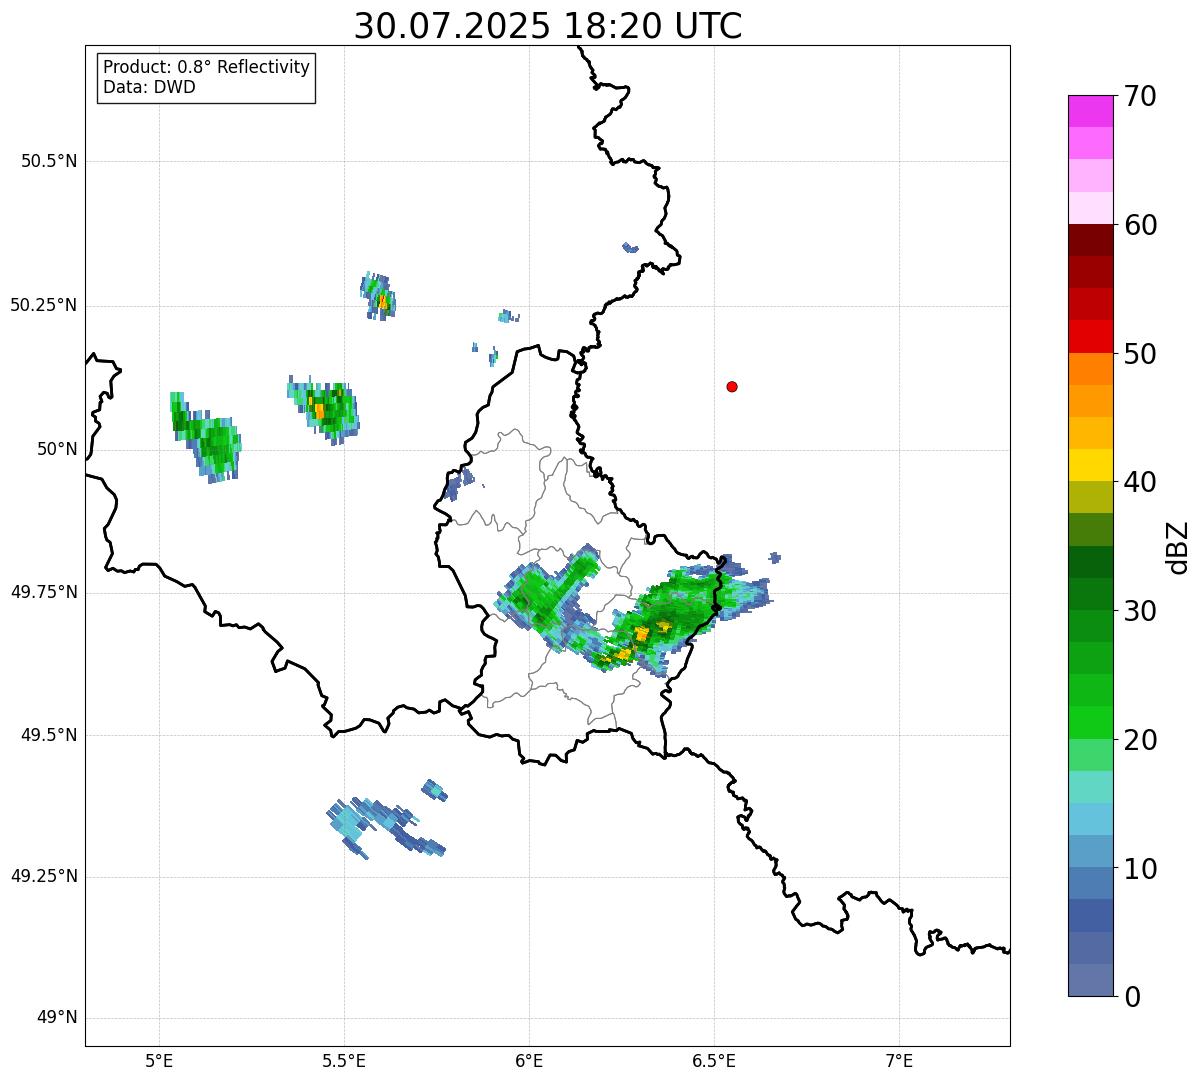Image resolution: width=1202 pixels, height=1081 pixels.
Task: Click the radar echo cell near 5.6°E 50.25°N
Action: 379,296
